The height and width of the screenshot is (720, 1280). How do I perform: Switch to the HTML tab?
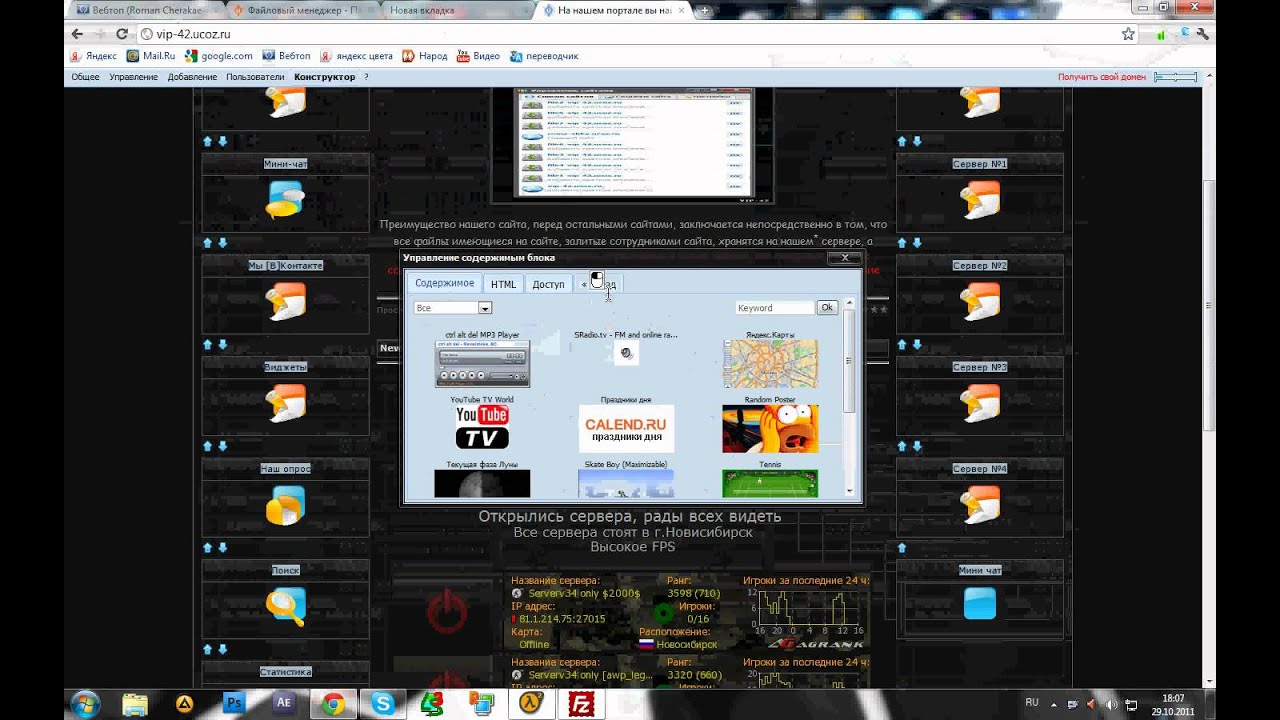(x=503, y=284)
